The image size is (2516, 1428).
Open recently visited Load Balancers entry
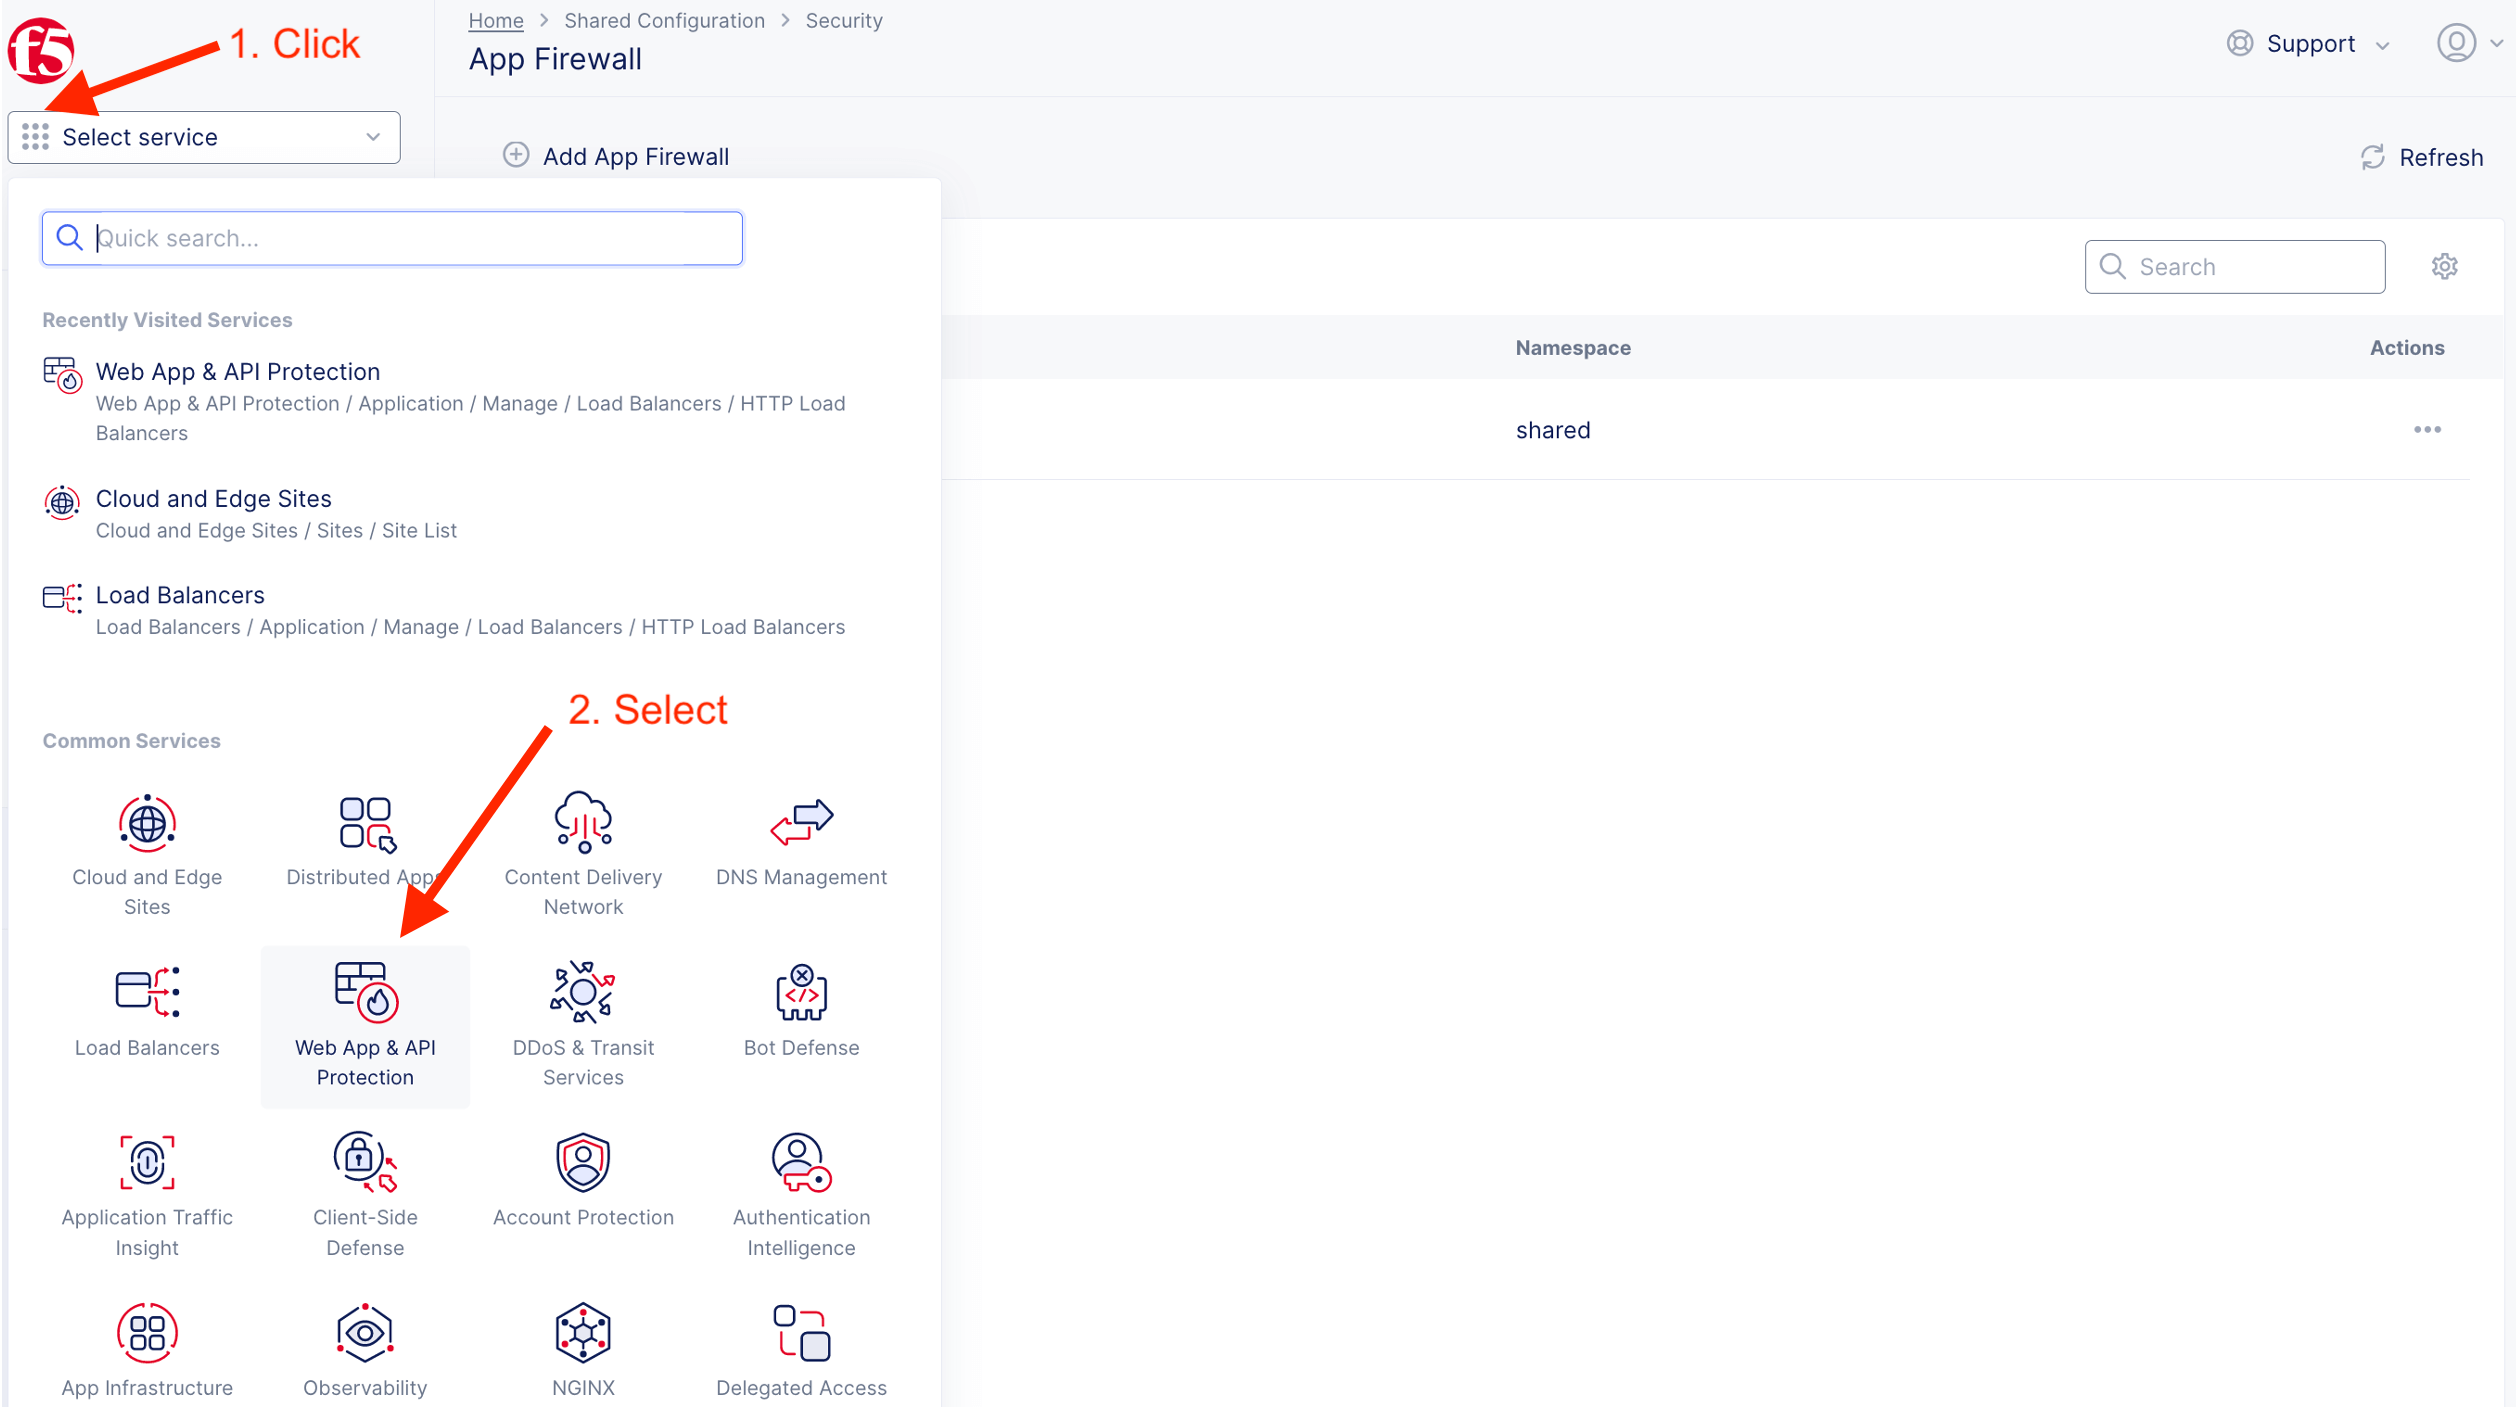[x=180, y=596]
